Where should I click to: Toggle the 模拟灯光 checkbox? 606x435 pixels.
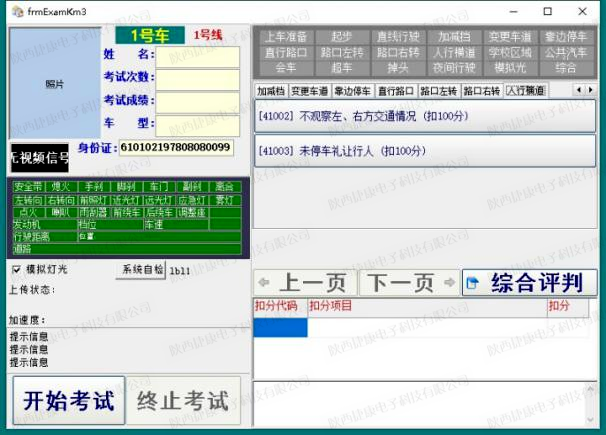pyautogui.click(x=16, y=270)
